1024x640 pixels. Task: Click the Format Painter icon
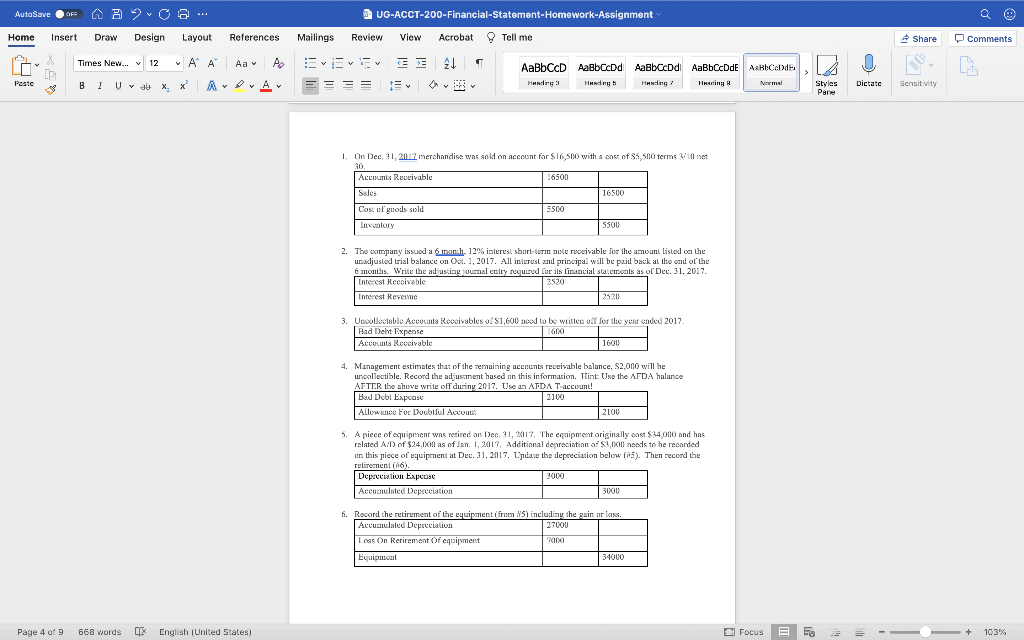[50, 90]
